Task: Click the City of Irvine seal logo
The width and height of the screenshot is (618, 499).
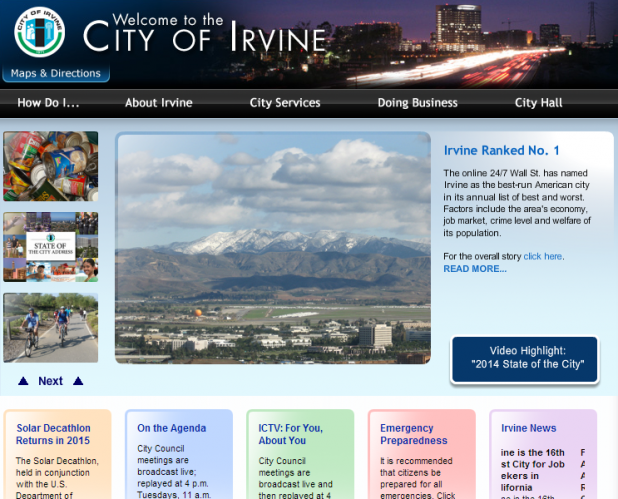Action: click(x=39, y=32)
